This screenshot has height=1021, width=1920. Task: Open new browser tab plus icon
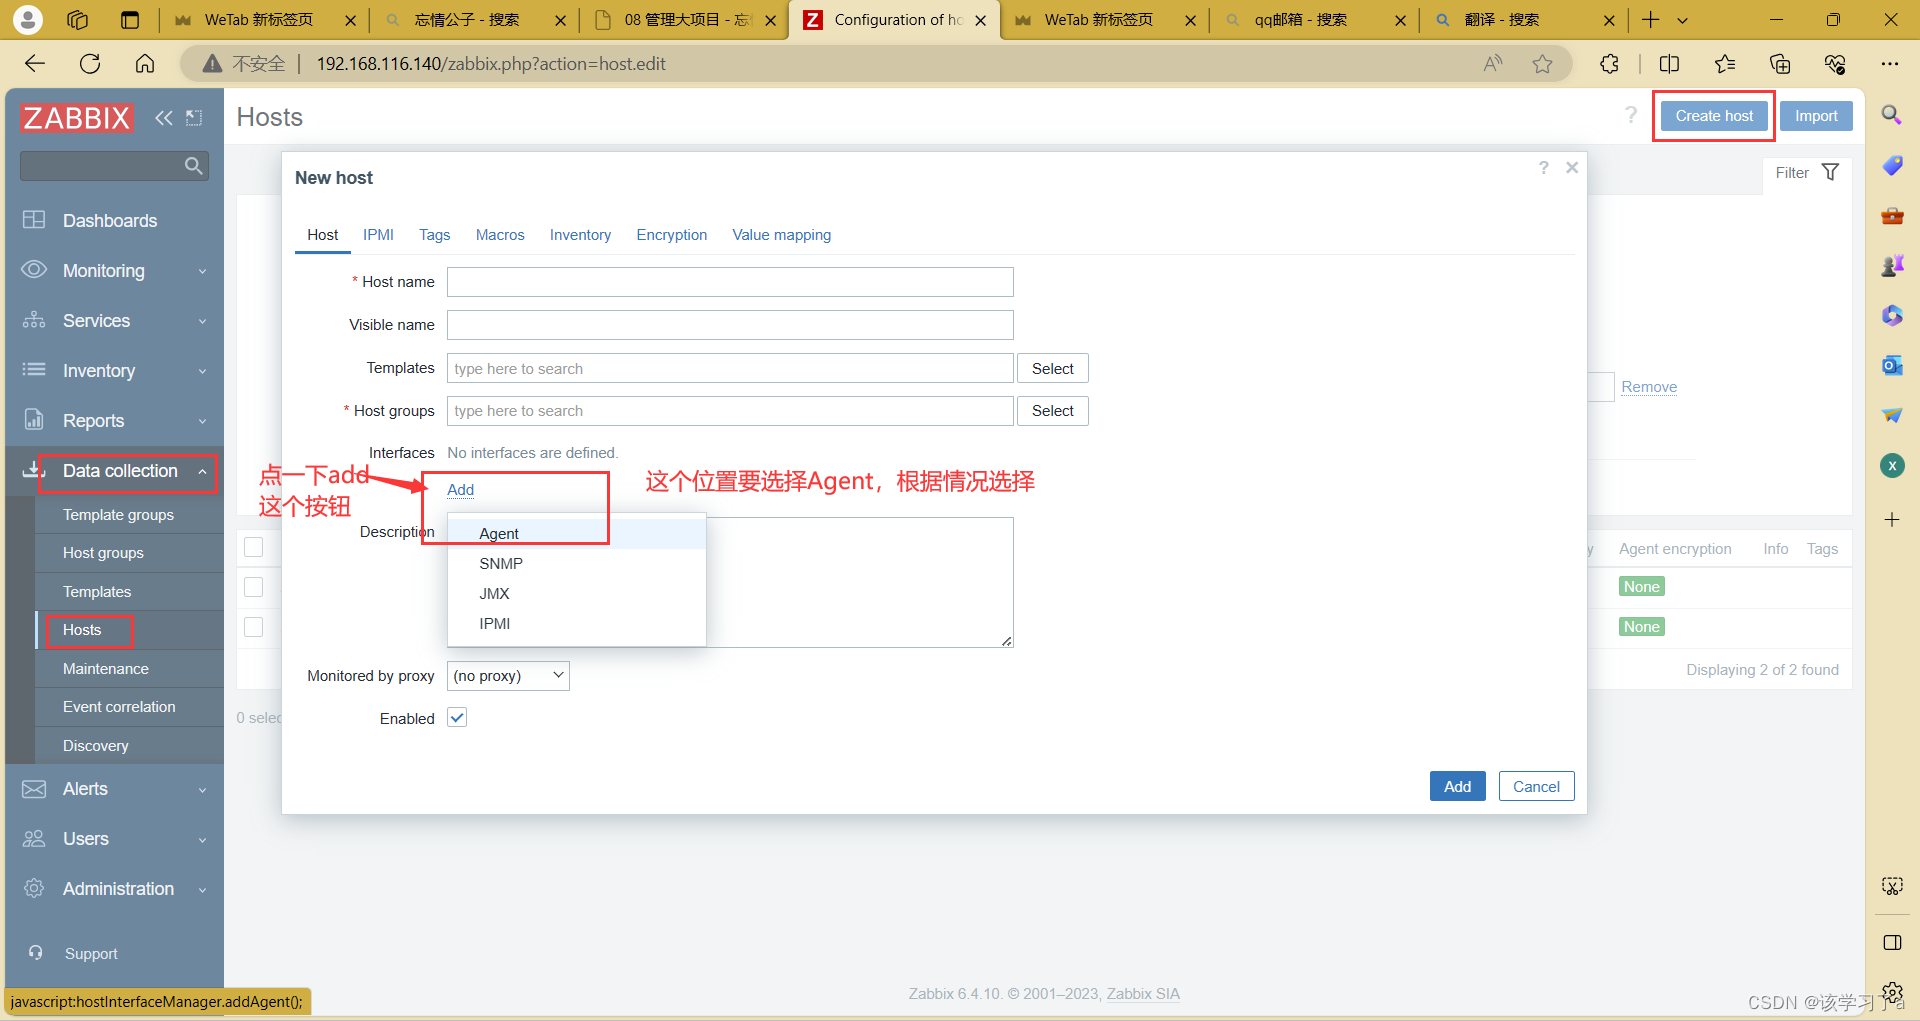(x=1651, y=20)
